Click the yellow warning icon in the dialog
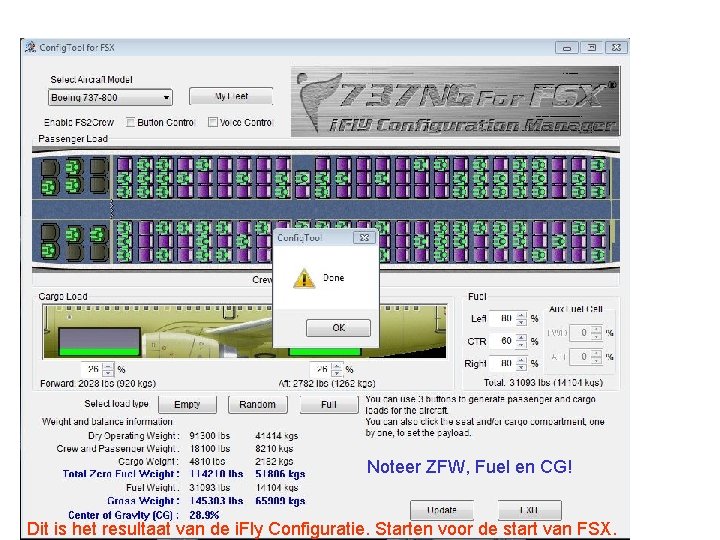This screenshot has height=540, width=720. click(x=304, y=279)
